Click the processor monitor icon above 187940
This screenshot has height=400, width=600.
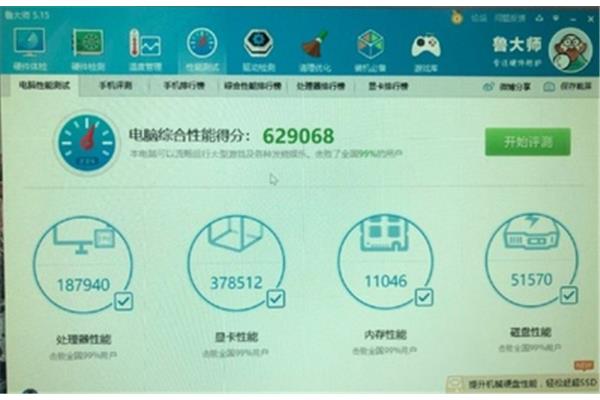pyautogui.click(x=85, y=239)
